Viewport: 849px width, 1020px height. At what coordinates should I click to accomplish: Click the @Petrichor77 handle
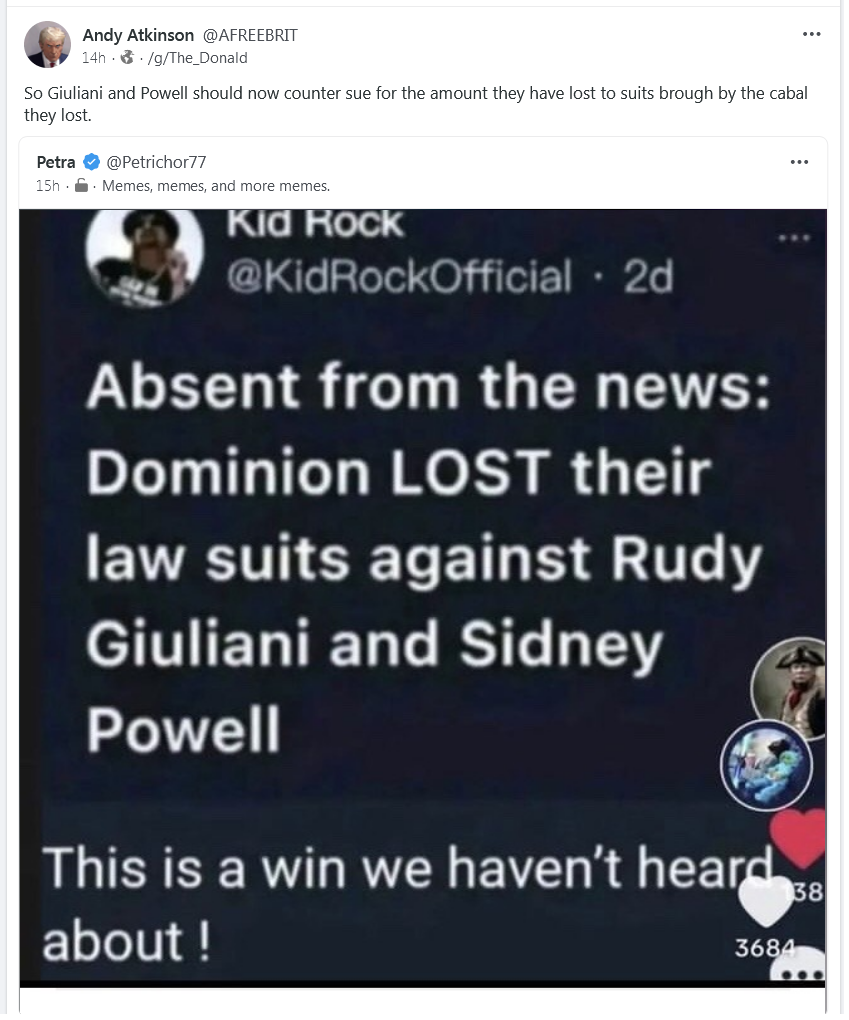pos(156,162)
